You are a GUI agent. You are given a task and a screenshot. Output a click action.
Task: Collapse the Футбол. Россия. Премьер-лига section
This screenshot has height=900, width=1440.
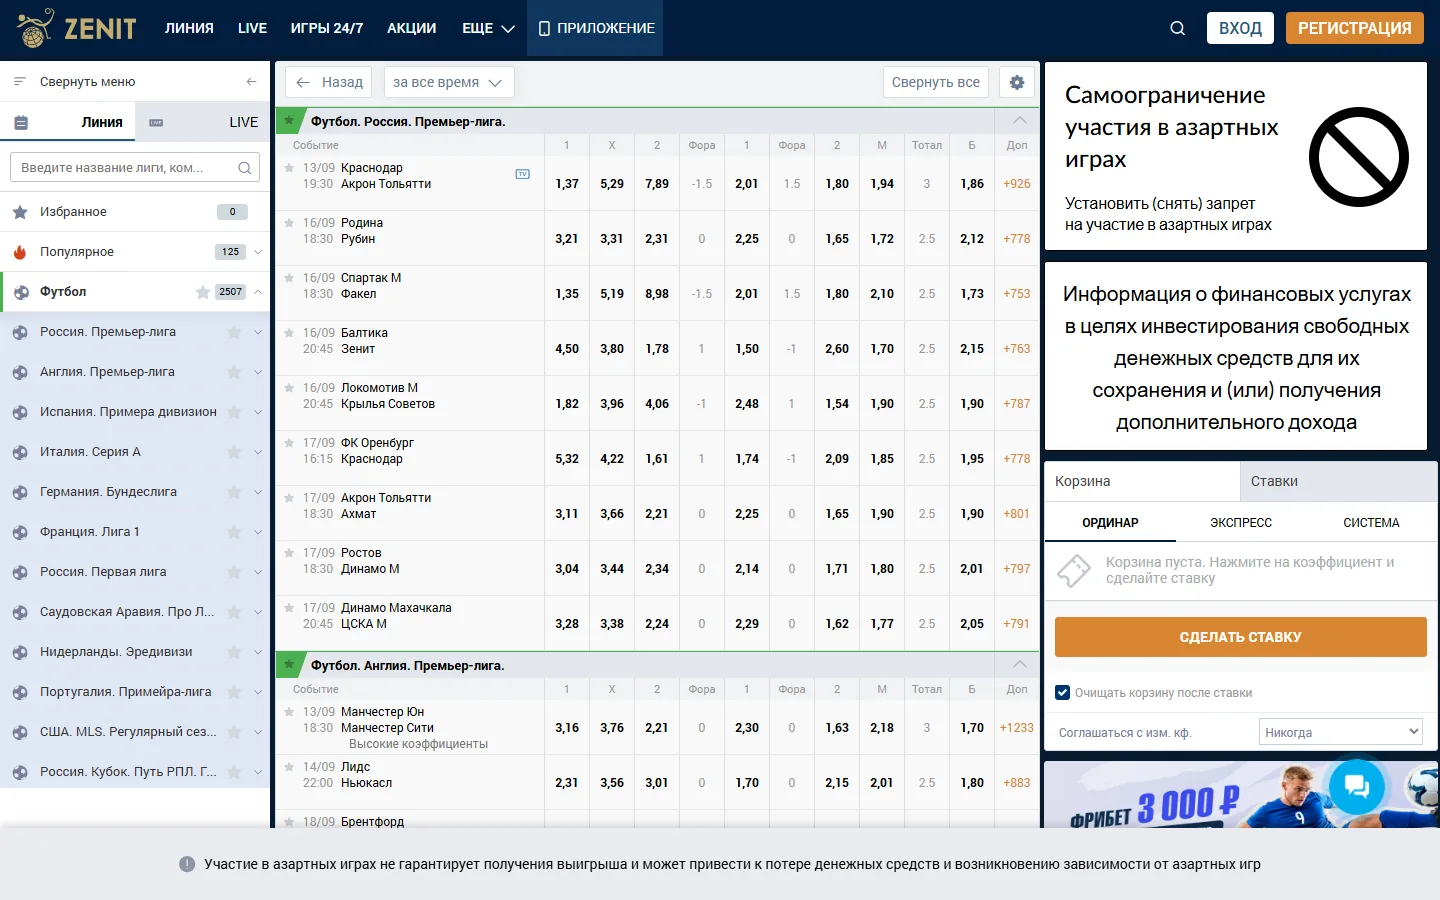pyautogui.click(x=1020, y=121)
